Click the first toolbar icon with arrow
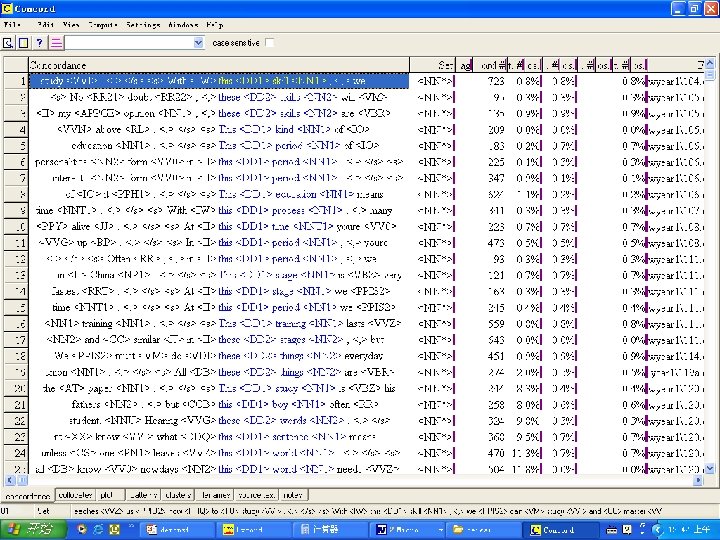This screenshot has width=720, height=540. tap(8, 43)
